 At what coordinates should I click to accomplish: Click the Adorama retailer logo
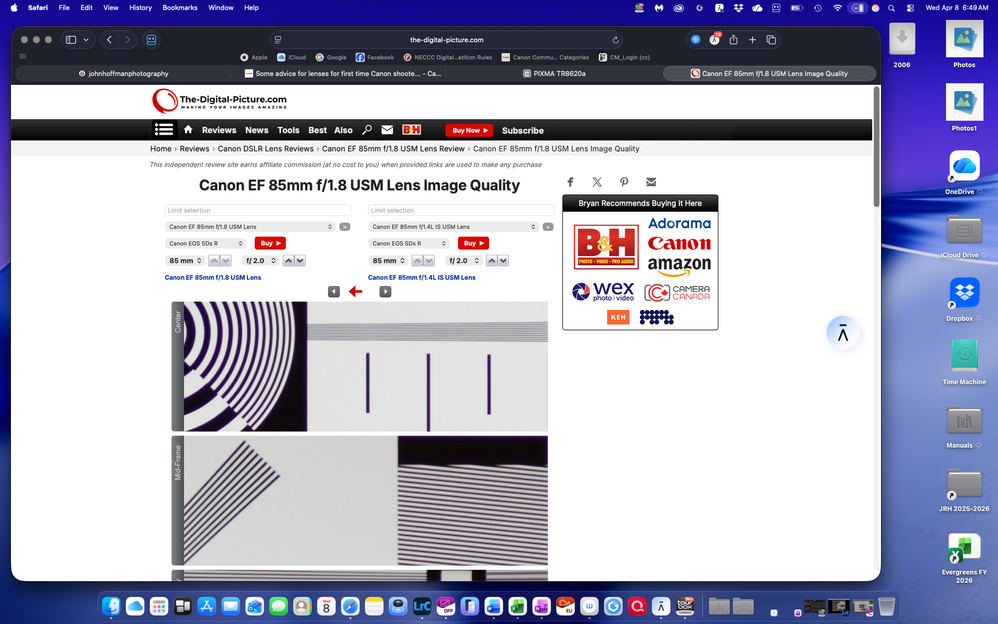click(679, 223)
